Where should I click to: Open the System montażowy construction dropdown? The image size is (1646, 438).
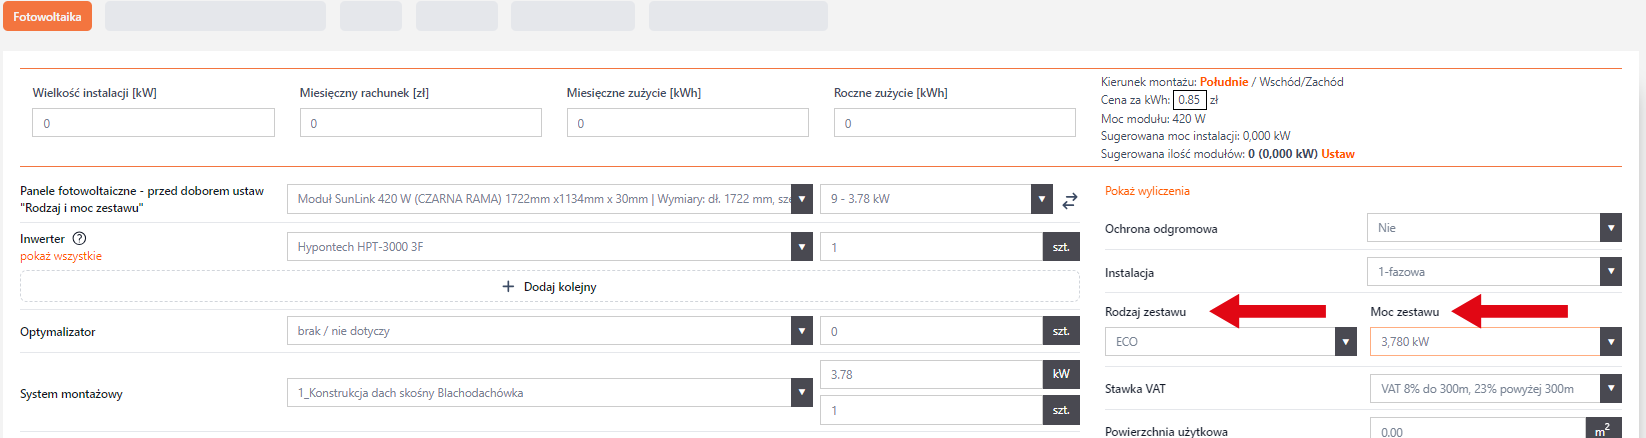click(549, 393)
